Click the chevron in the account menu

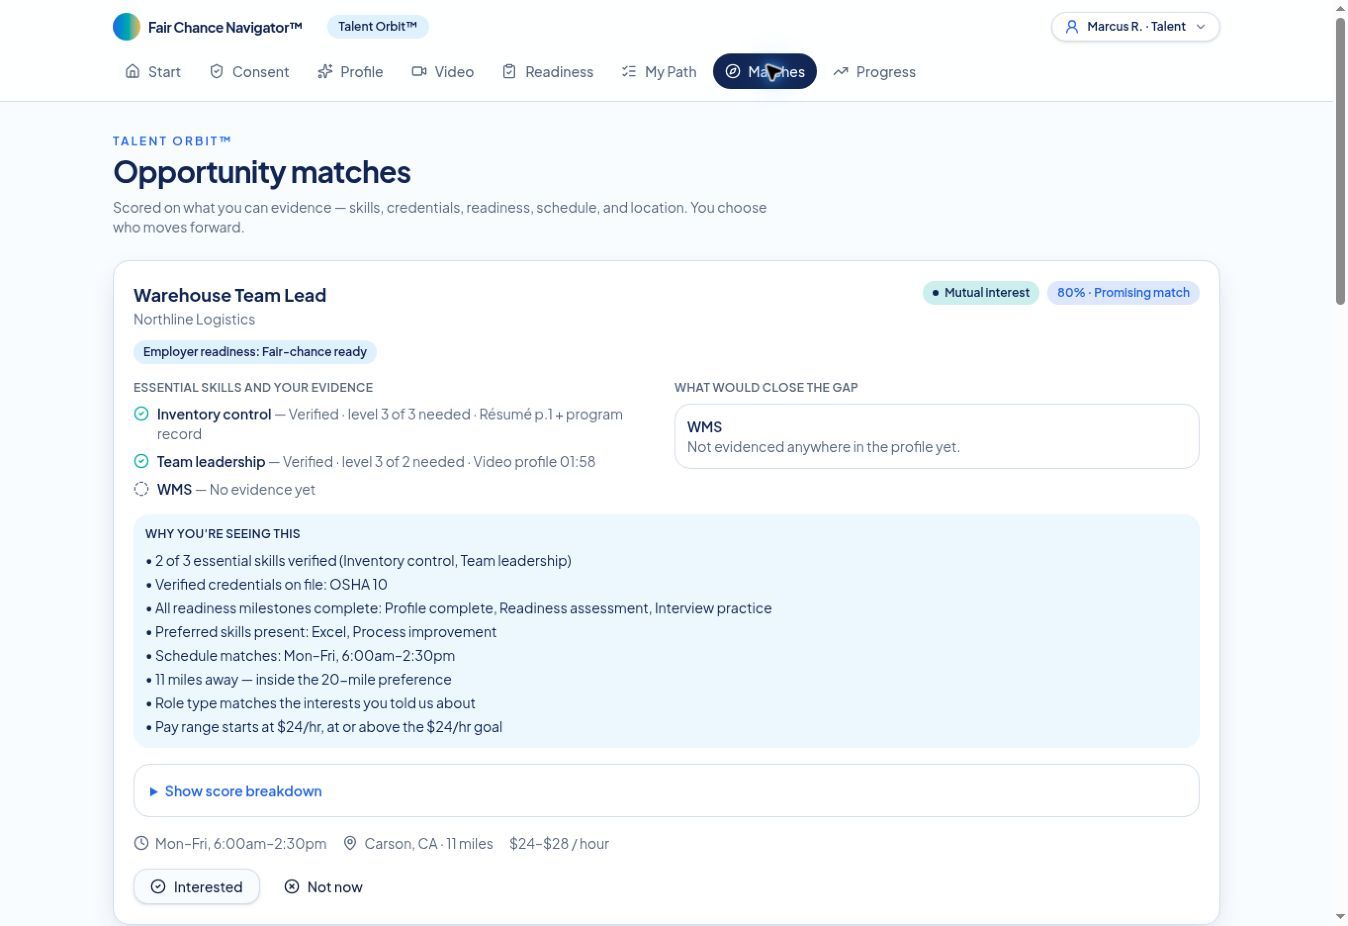click(x=1201, y=27)
